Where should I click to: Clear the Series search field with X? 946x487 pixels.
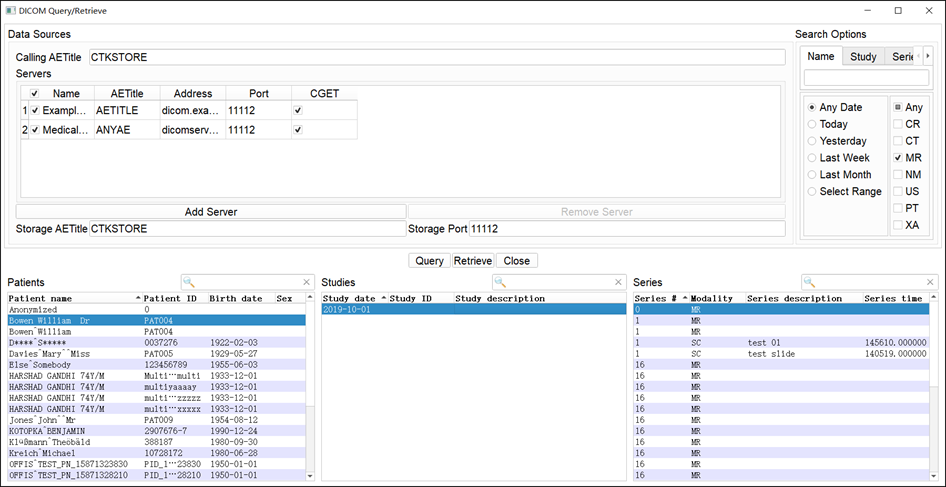point(929,283)
